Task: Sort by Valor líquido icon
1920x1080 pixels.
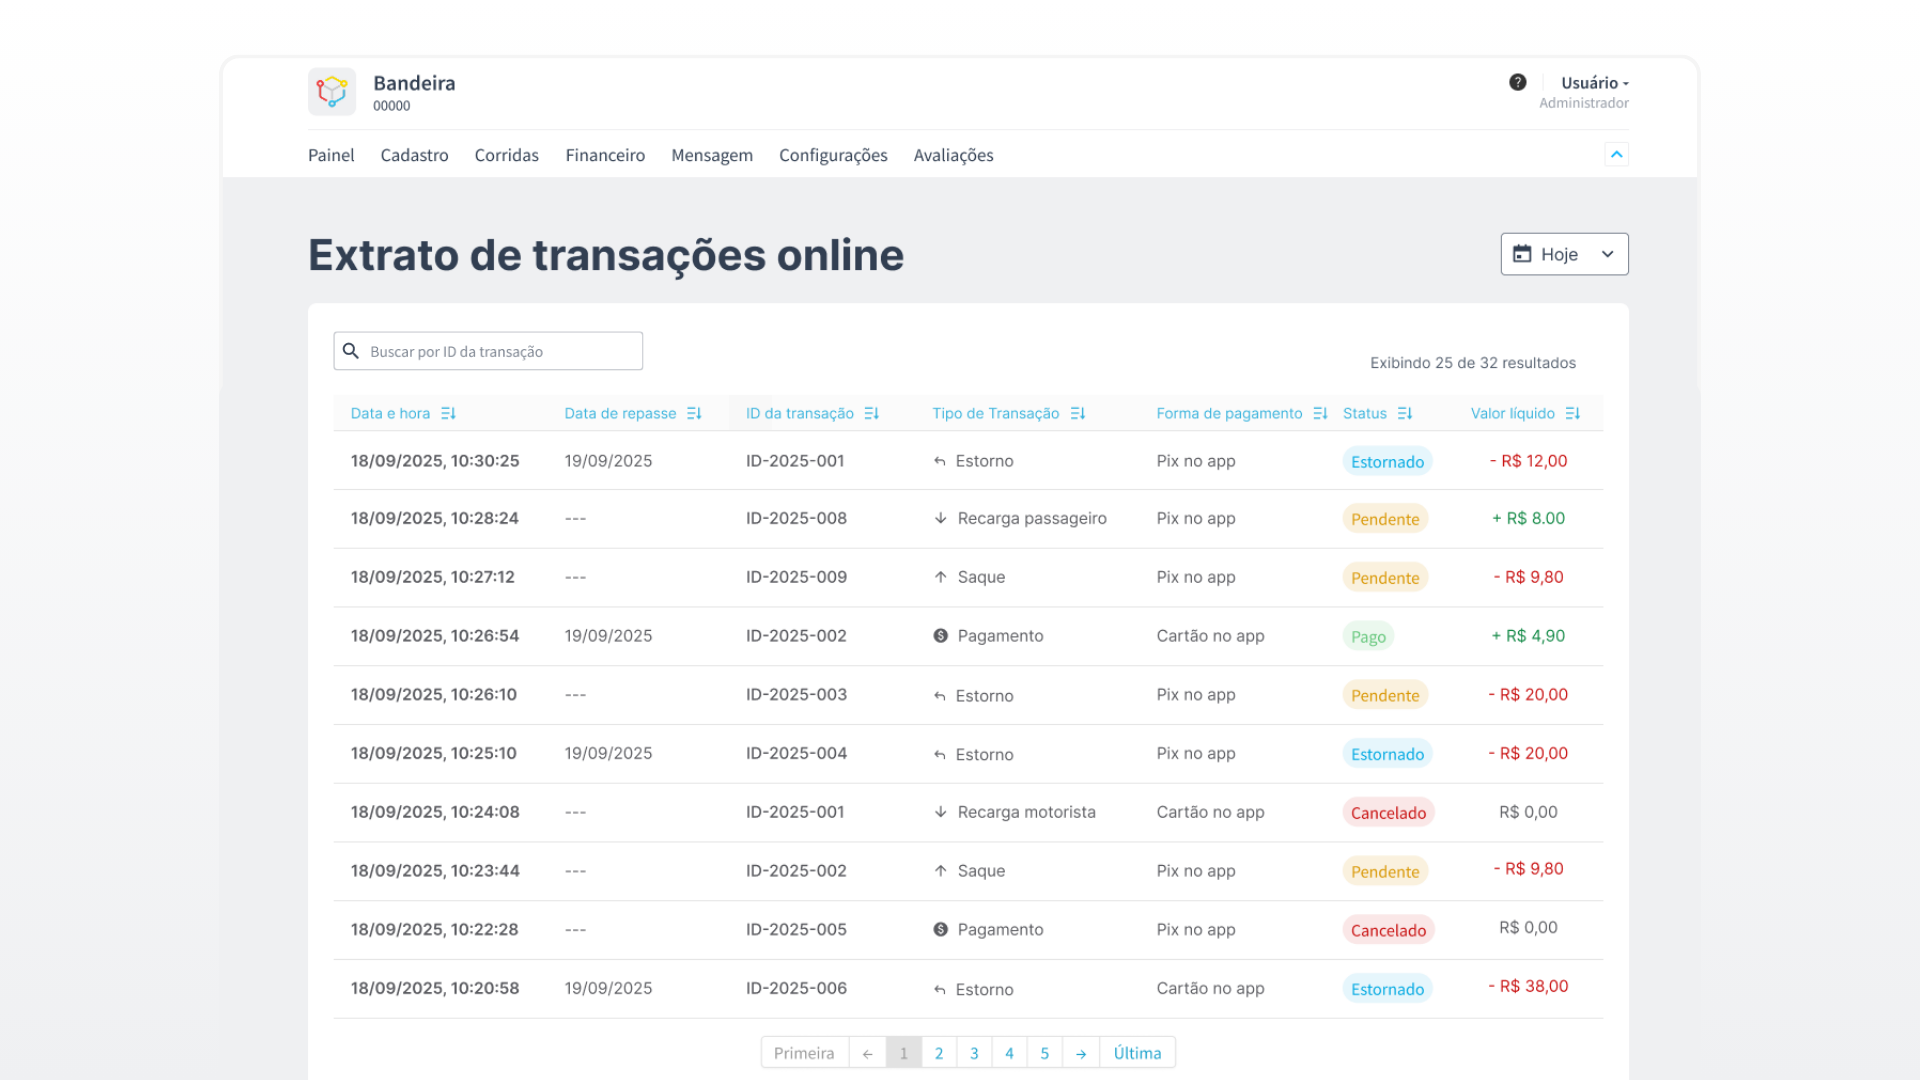Action: pos(1572,413)
